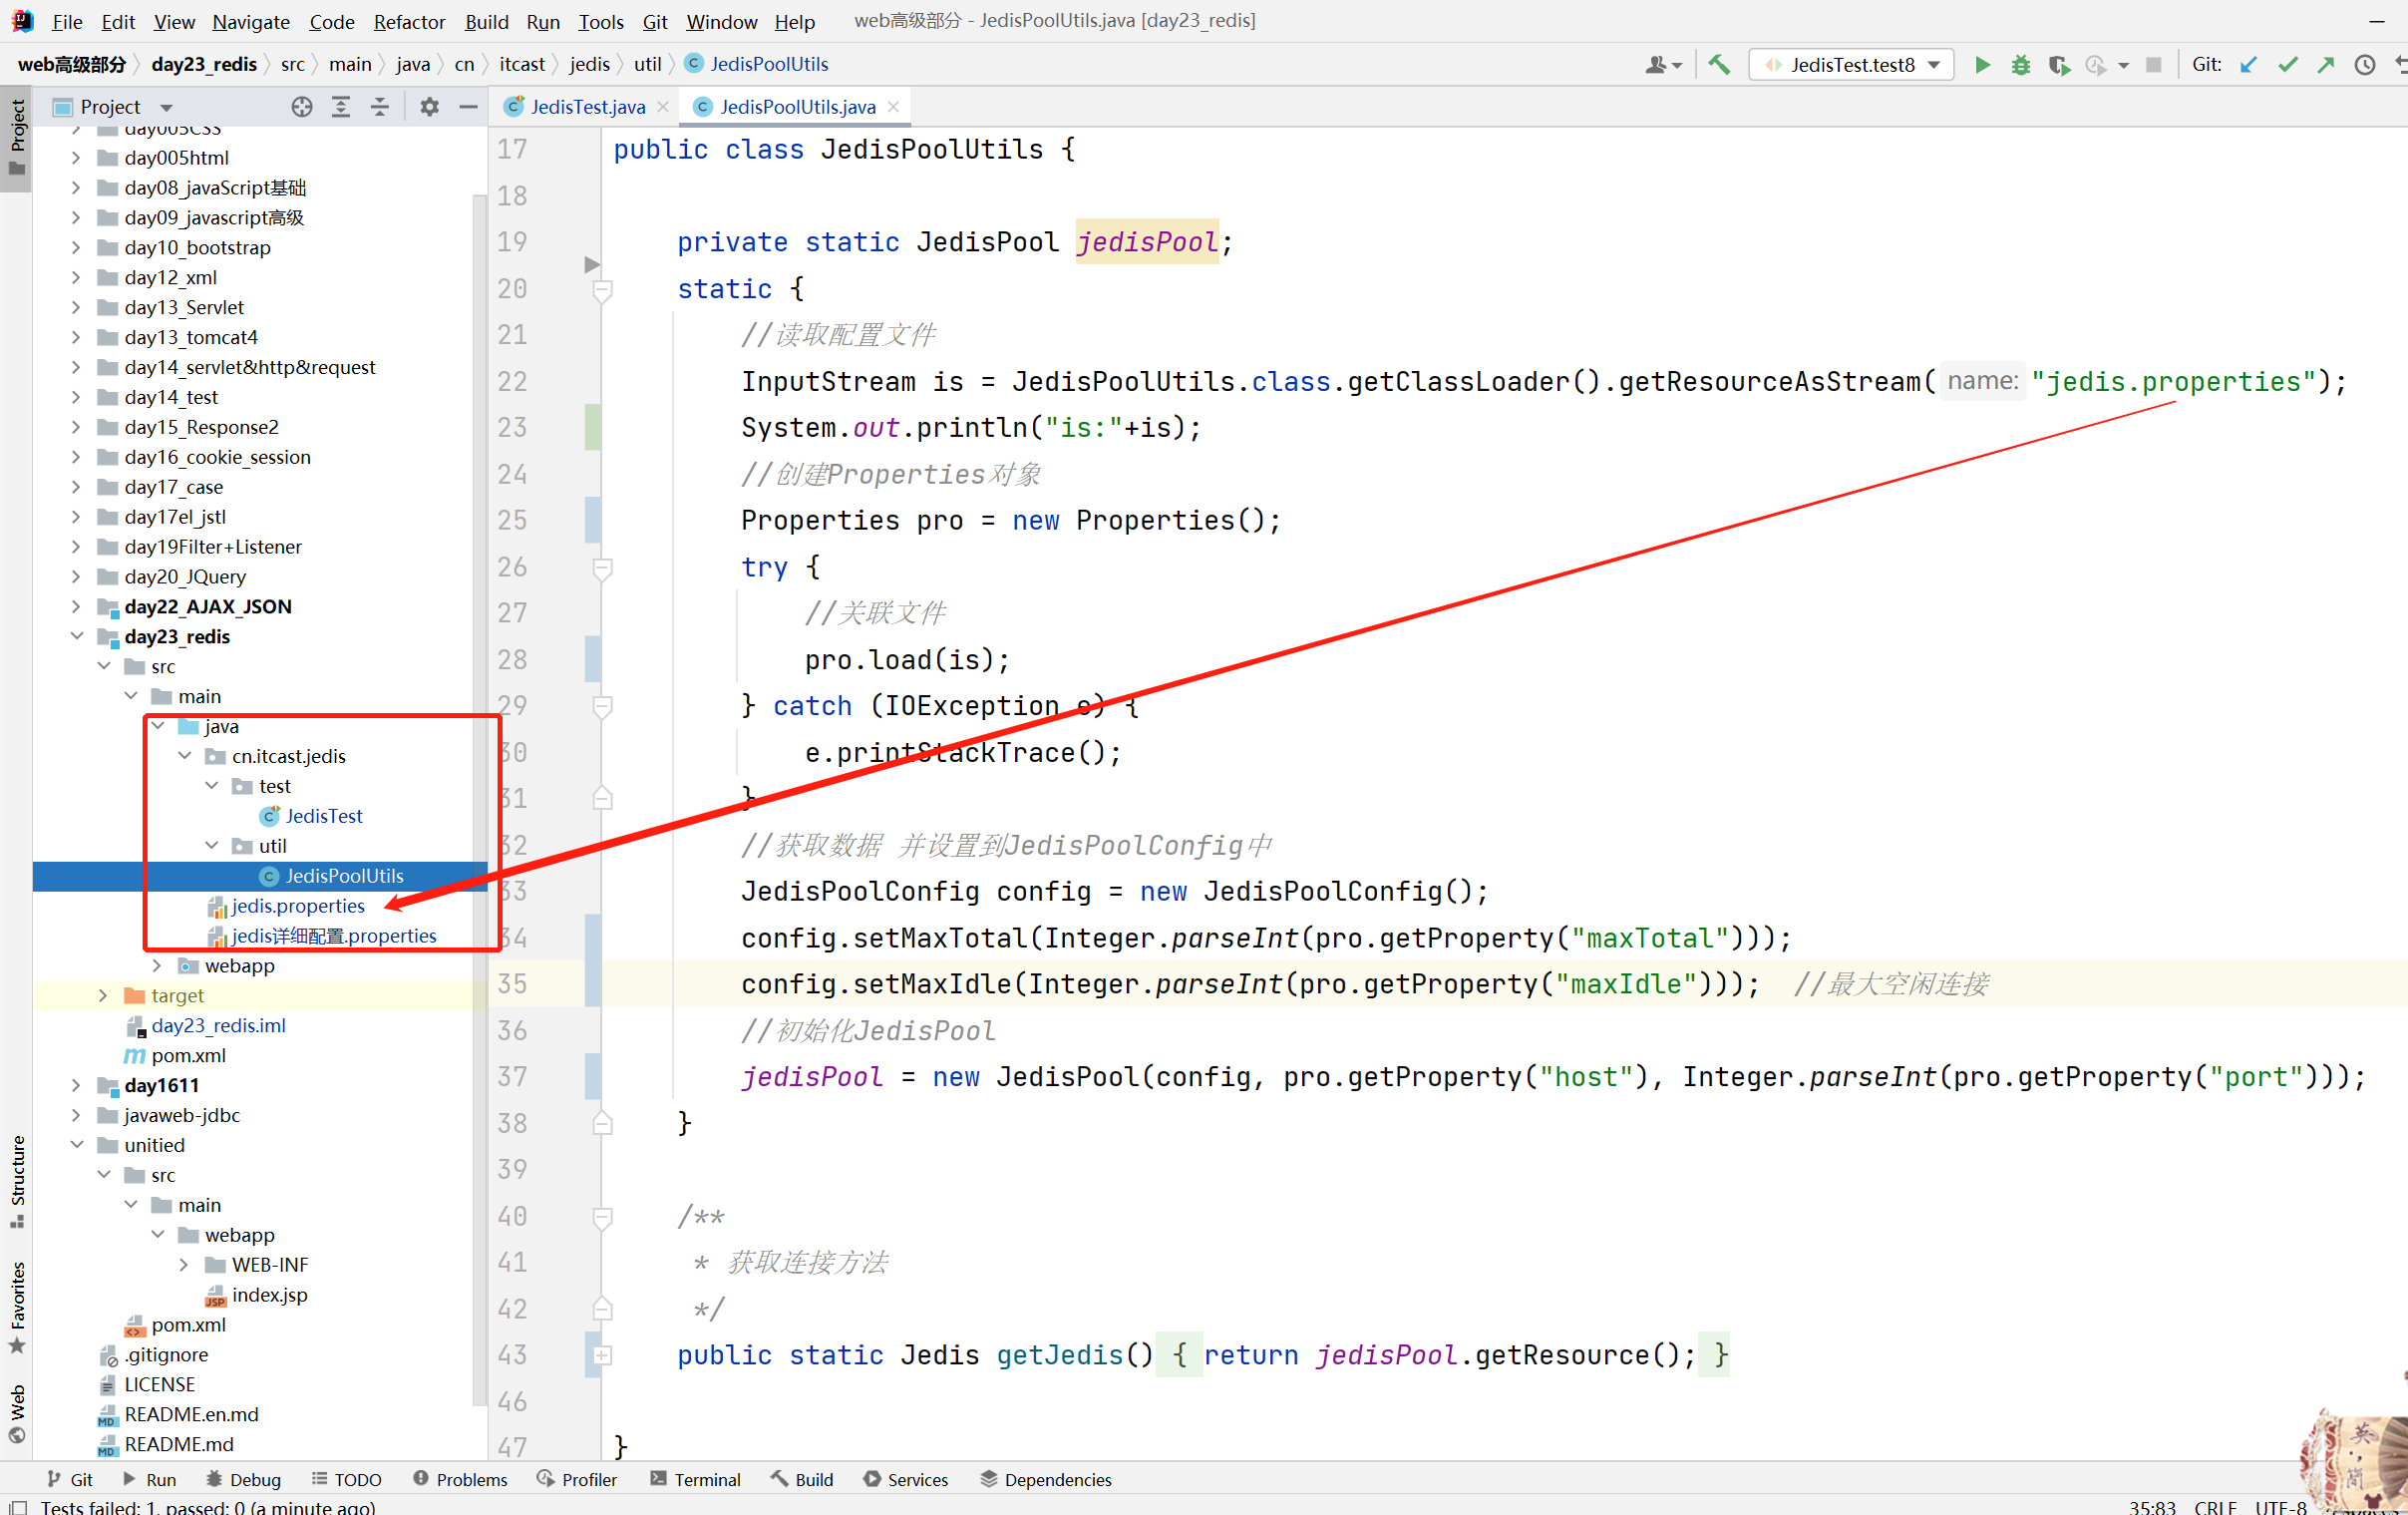Click the green Run button in toolbar
The height and width of the screenshot is (1515, 2408).
1981,65
